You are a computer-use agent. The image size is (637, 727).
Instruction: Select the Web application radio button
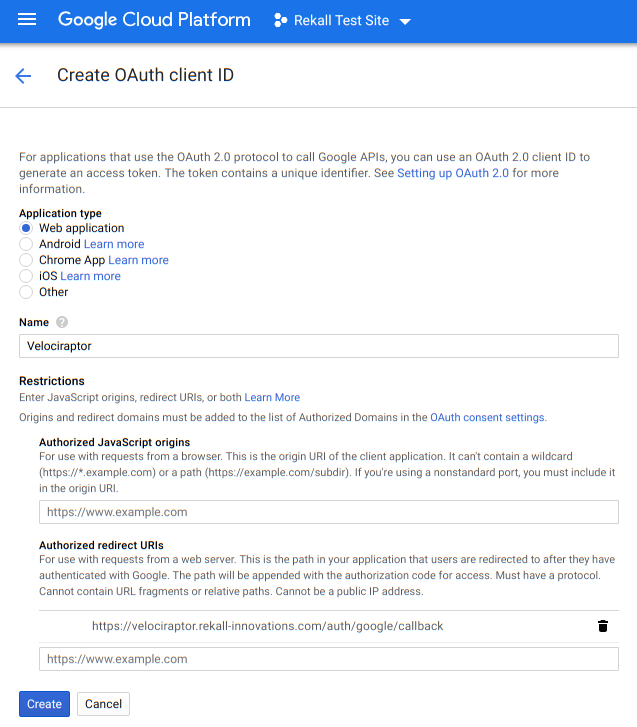(26, 228)
